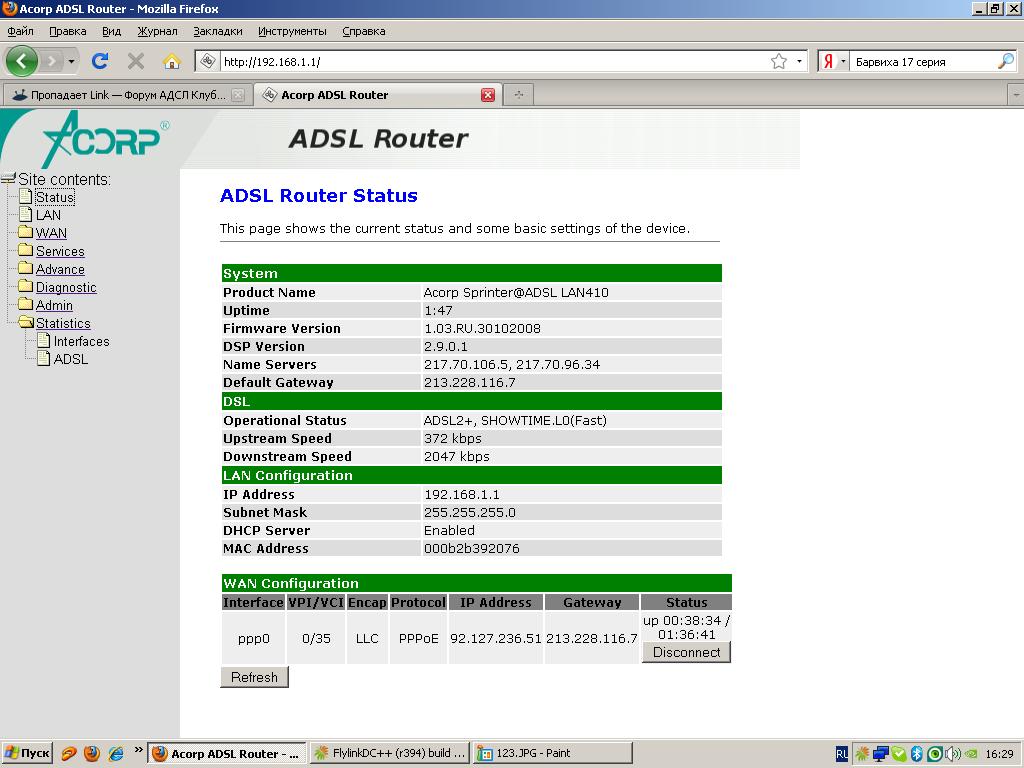This screenshot has width=1024, height=768.
Task: Click firmware version 1.03.RU.30102008
Action: click(482, 328)
